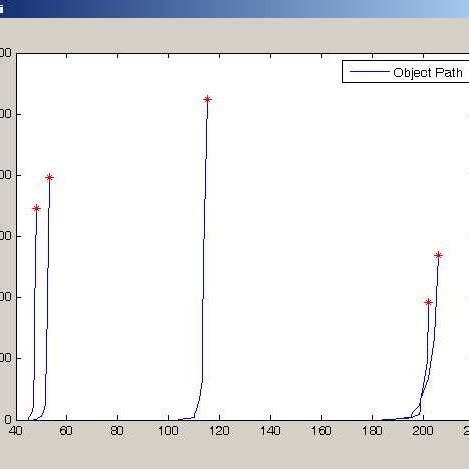Click the highest red star marker near x=115
The width and height of the screenshot is (469, 469).
(207, 99)
